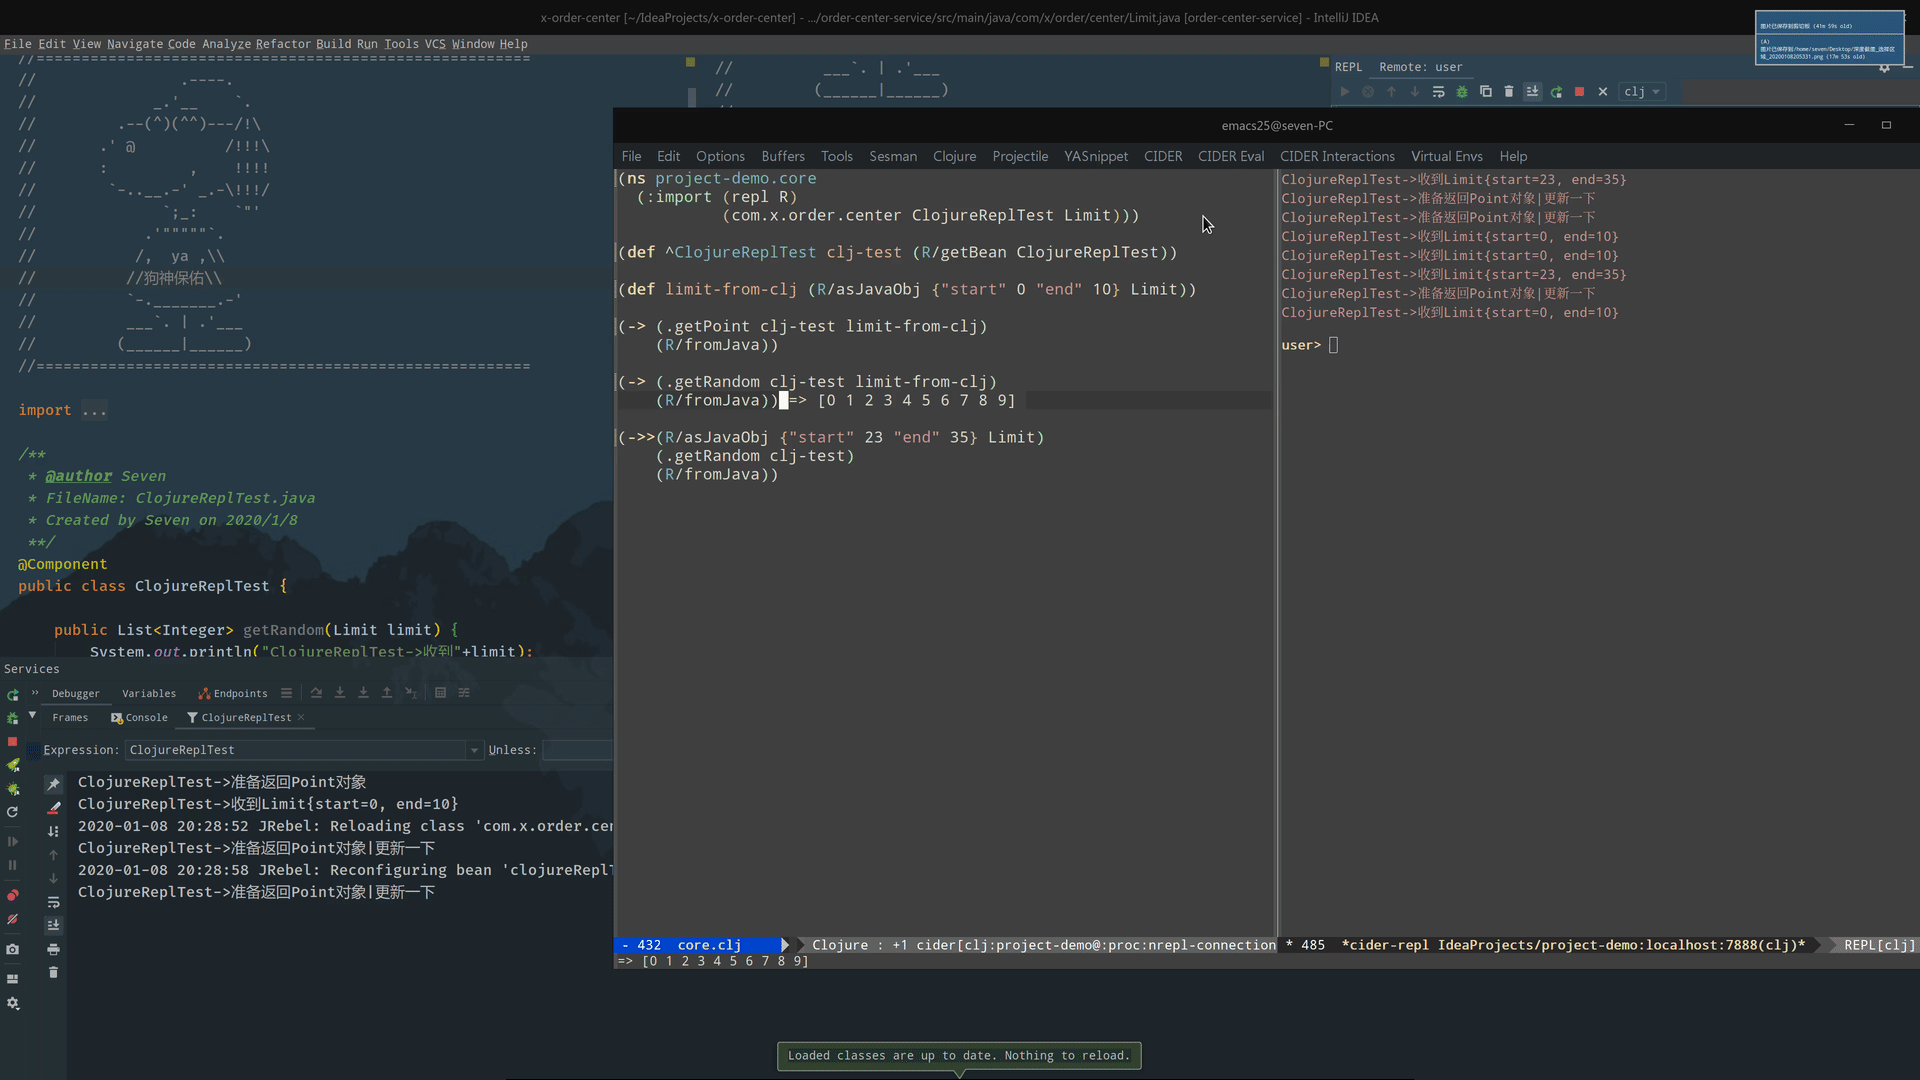Image resolution: width=1920 pixels, height=1080 pixels.
Task: Open the clj REPL type dropdown
Action: point(1642,92)
